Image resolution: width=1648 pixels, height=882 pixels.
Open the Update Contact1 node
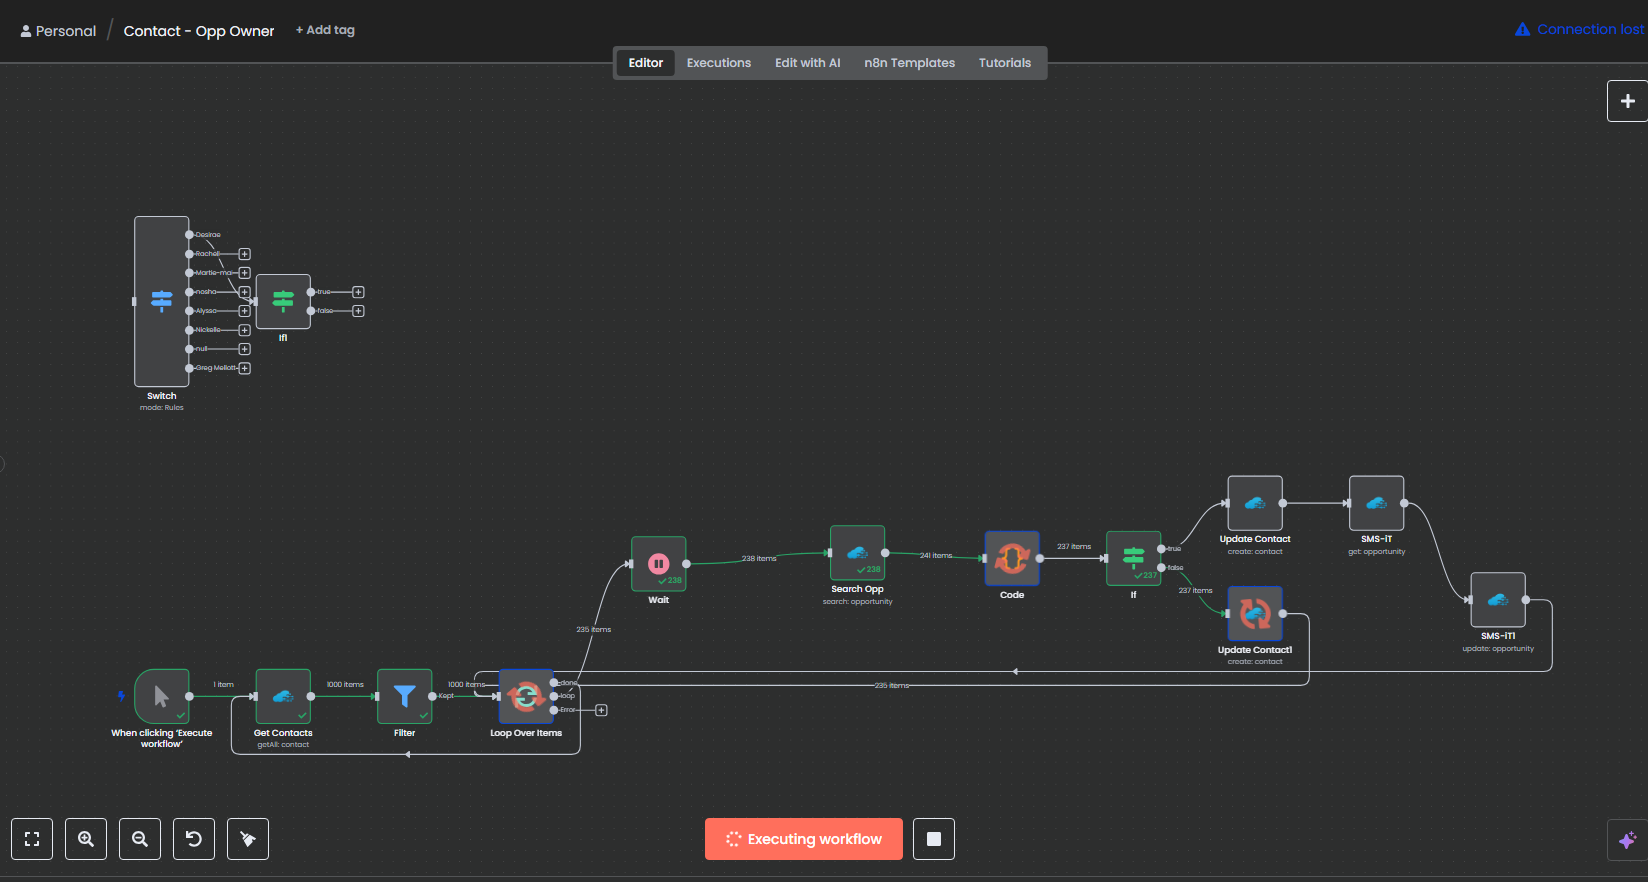point(1254,613)
